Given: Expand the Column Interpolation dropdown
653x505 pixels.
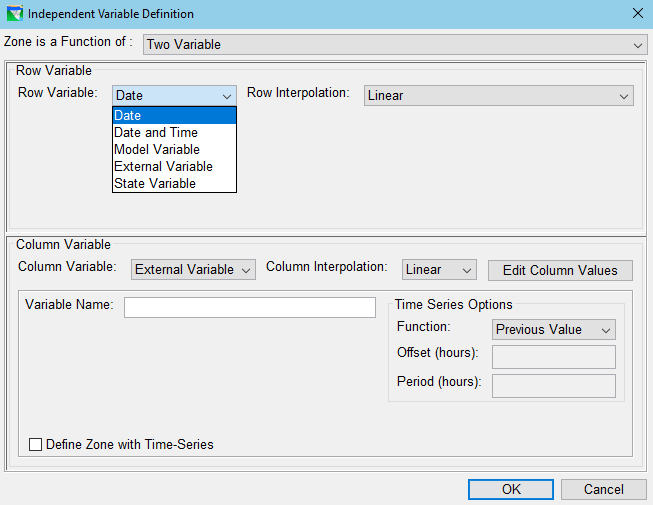Looking at the screenshot, I should (439, 269).
